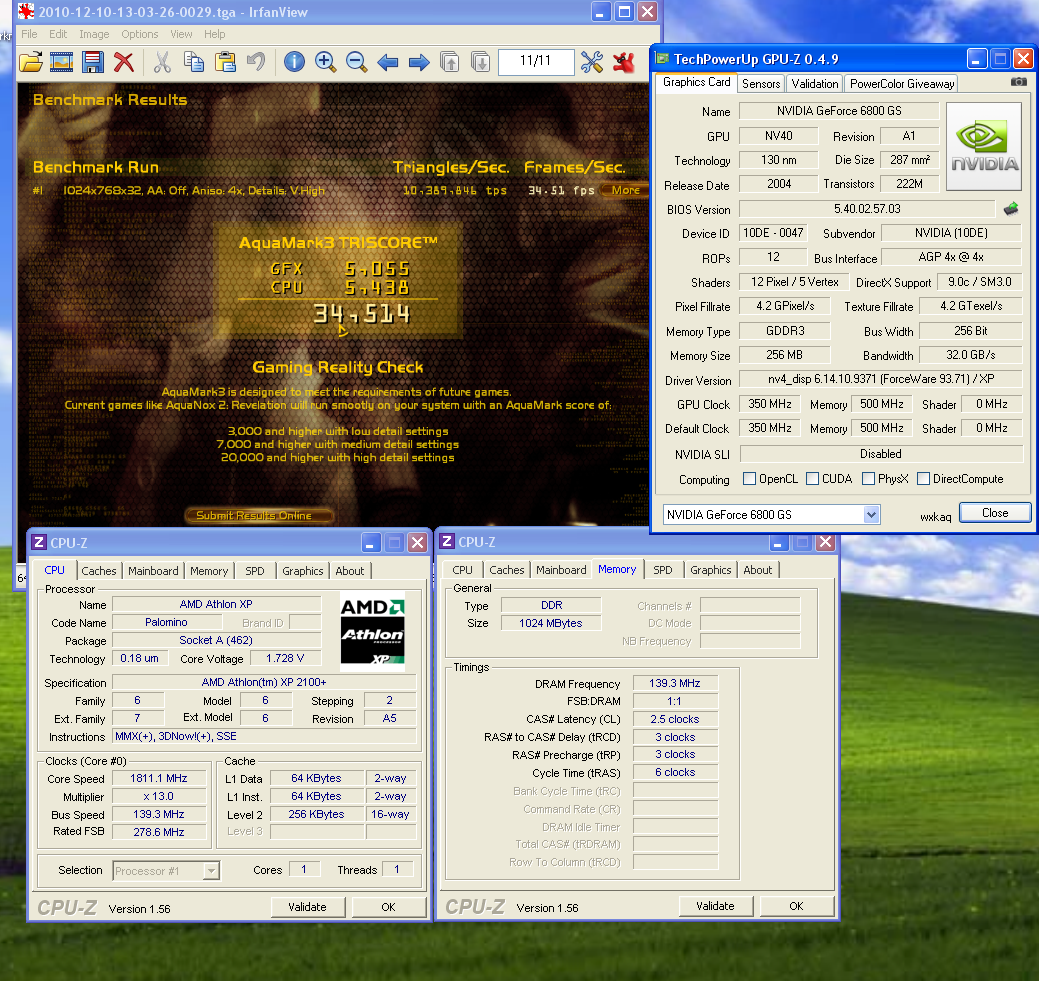1039x981 pixels.
Task: Click the Core Speed 1811.1 MHz value
Action: tap(159, 778)
